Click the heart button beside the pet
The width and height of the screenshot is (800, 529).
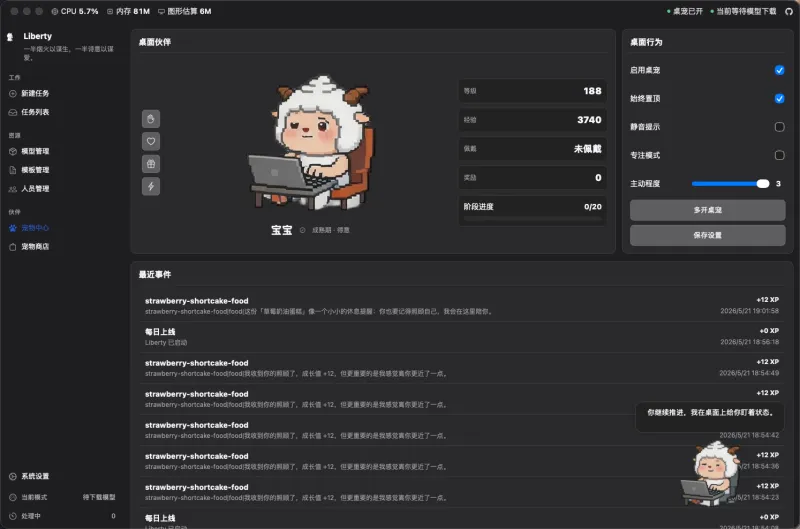click(151, 142)
